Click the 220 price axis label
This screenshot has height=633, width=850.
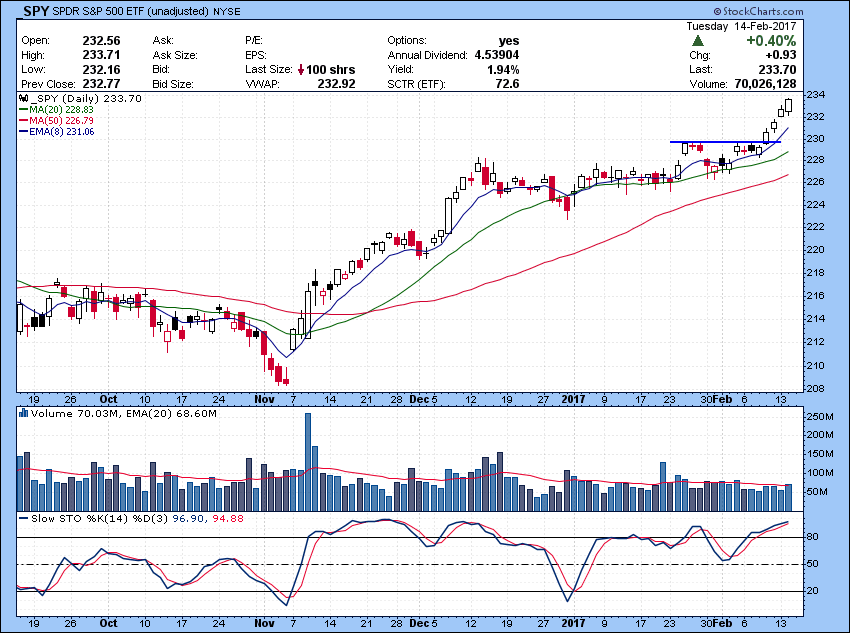816,250
